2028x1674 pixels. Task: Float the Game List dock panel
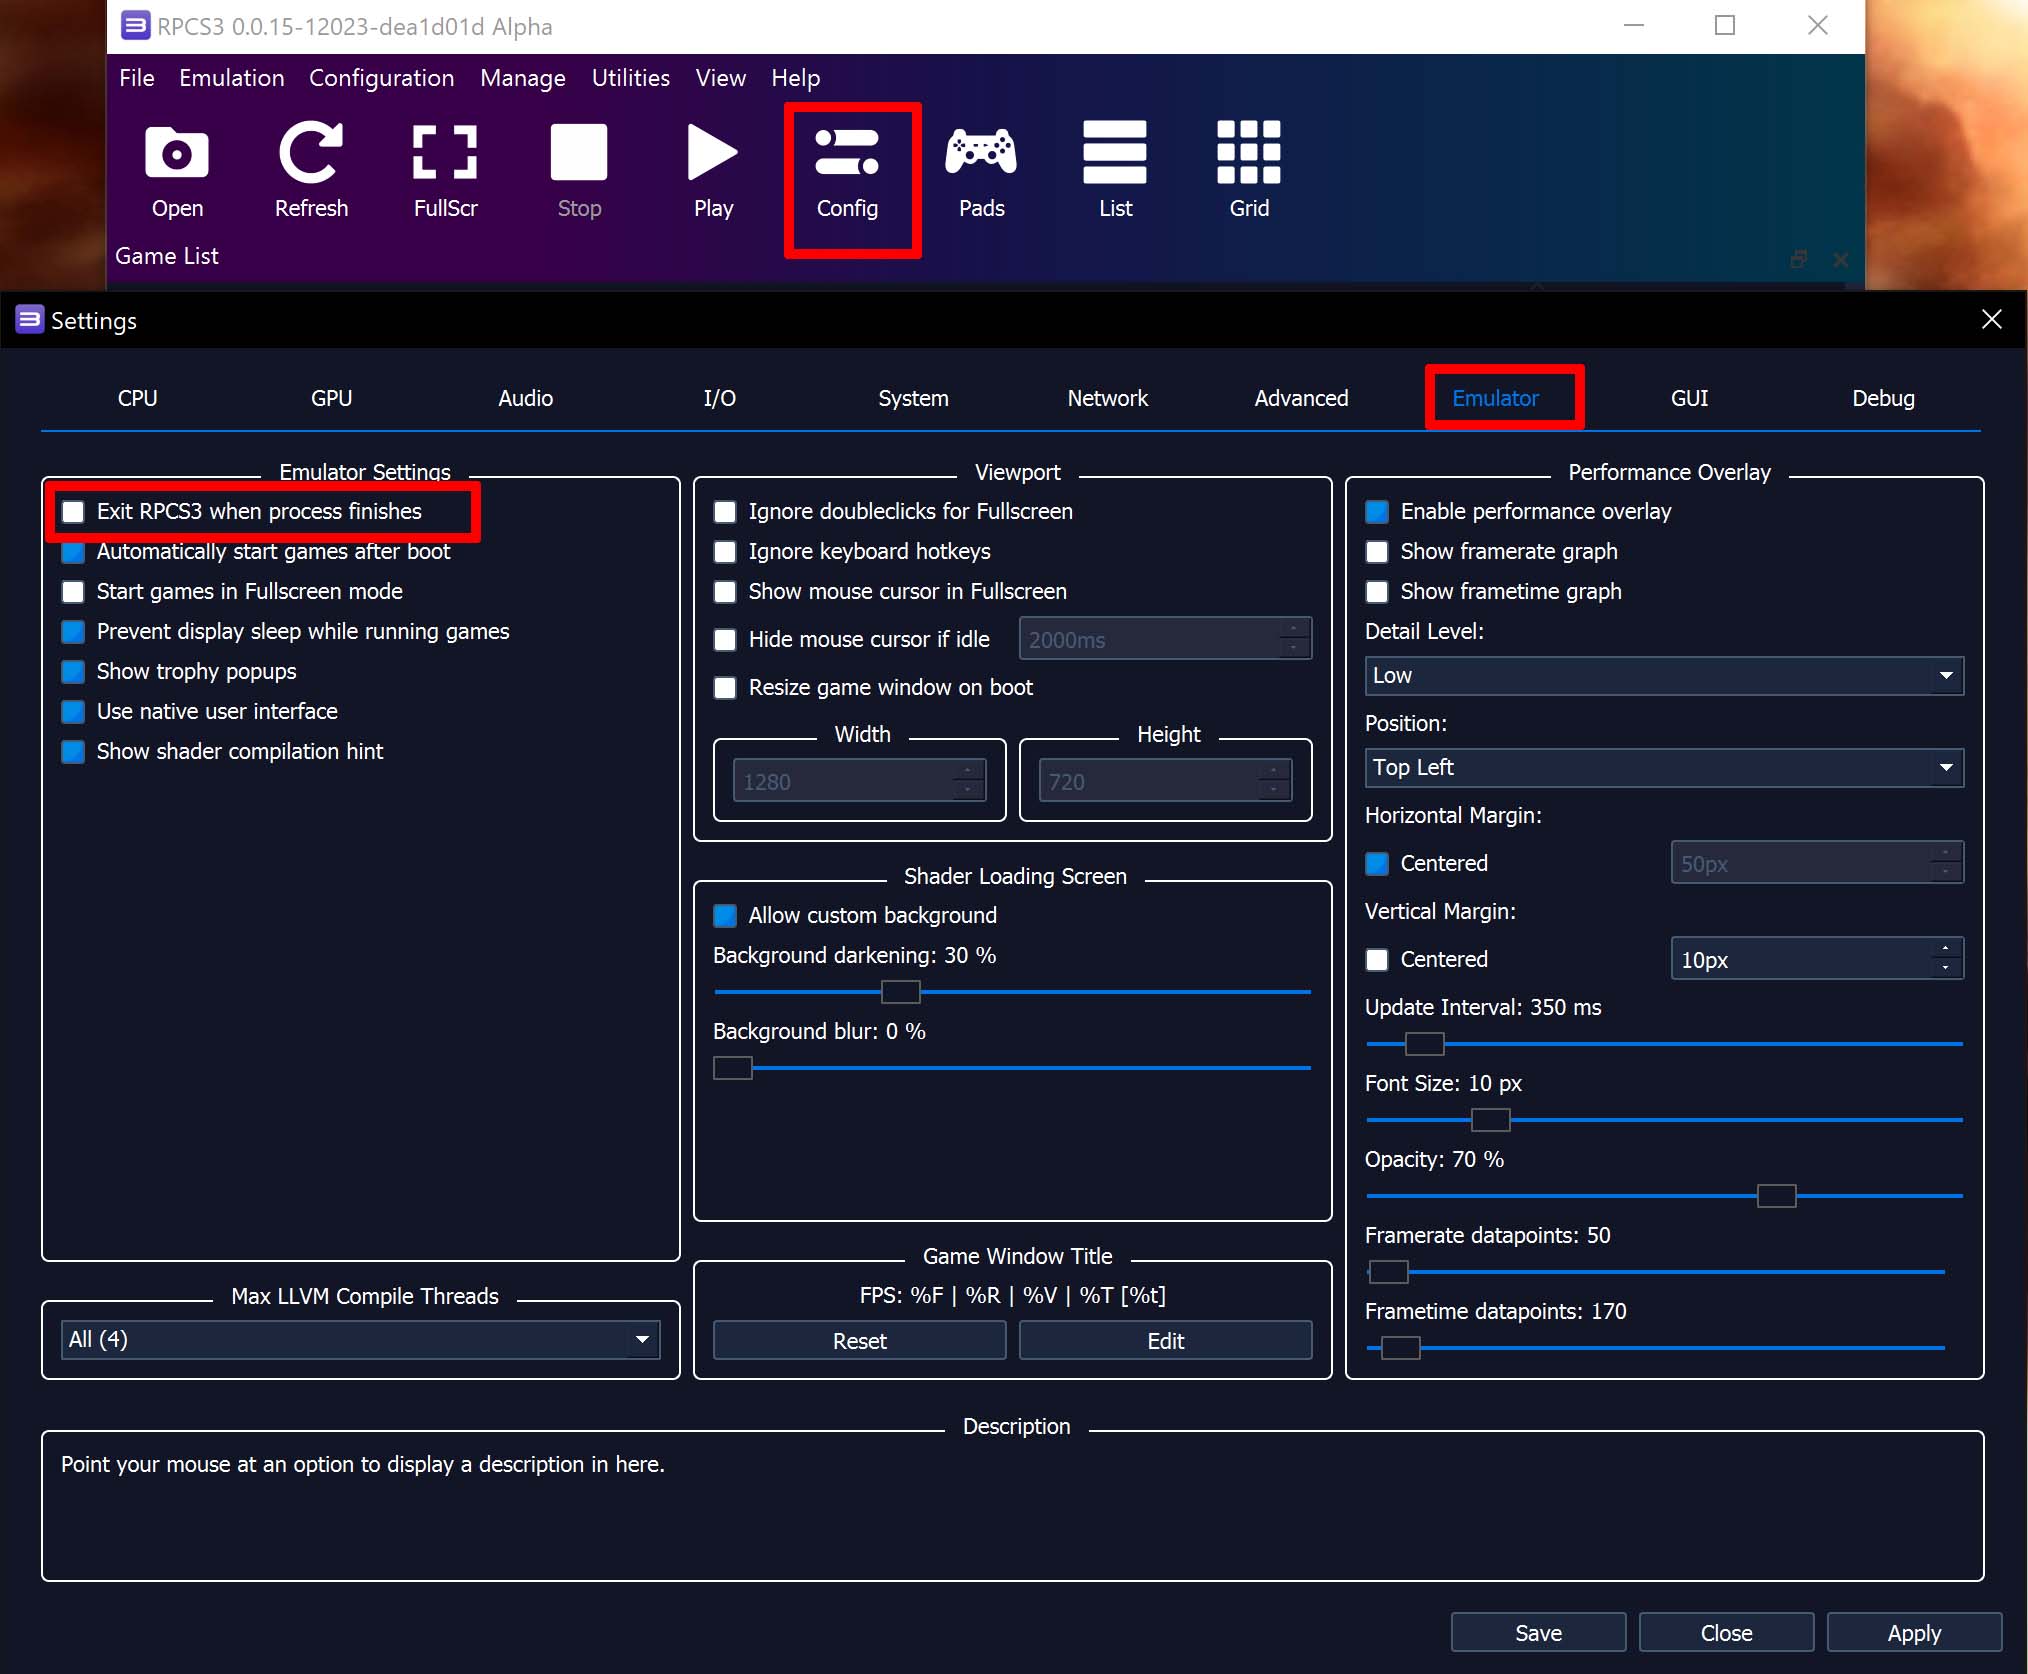1798,259
